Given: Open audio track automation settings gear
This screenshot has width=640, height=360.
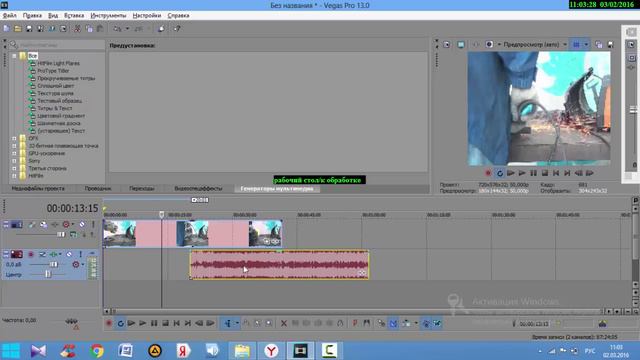Looking at the screenshot, I should tap(76, 264).
